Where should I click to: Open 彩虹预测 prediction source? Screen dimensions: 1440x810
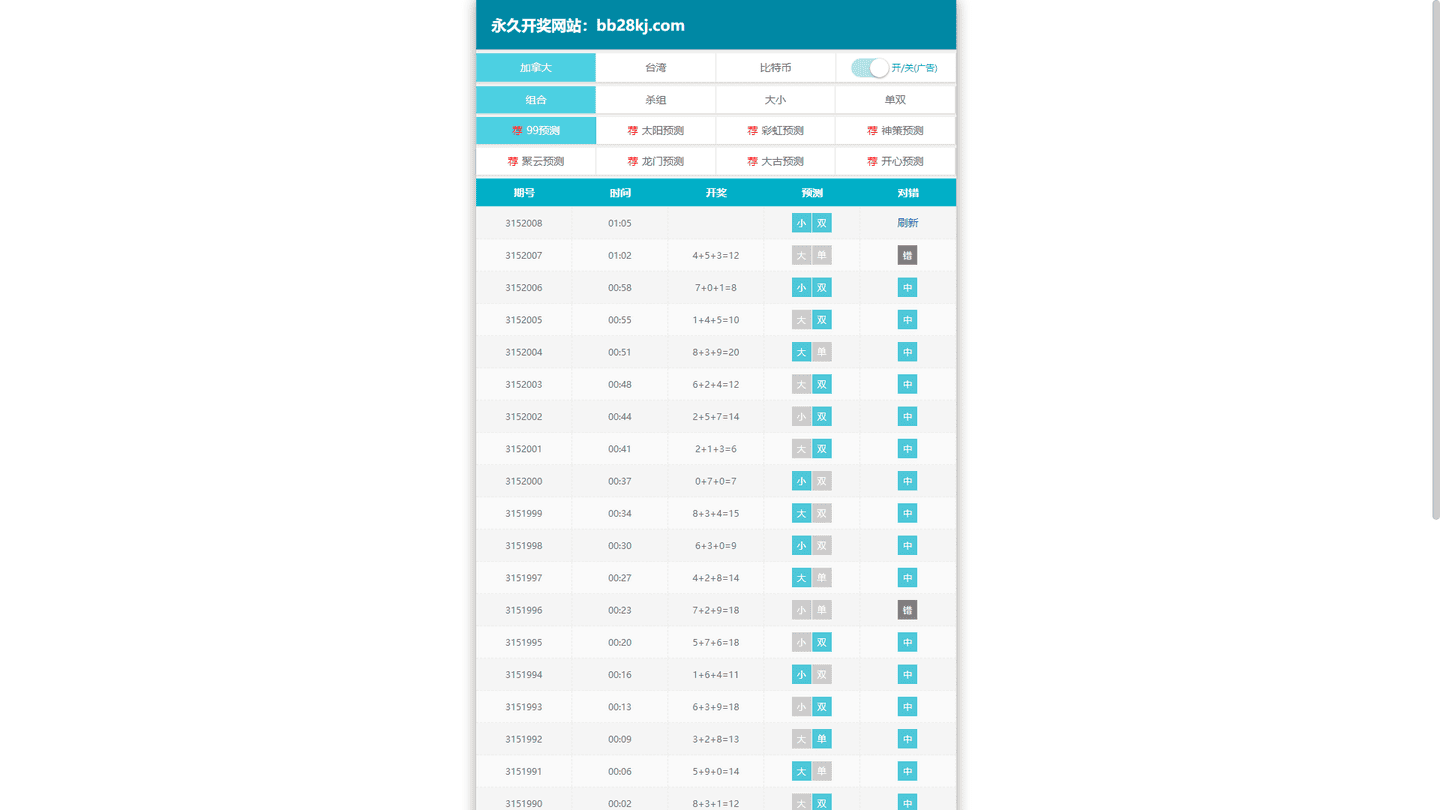776,131
